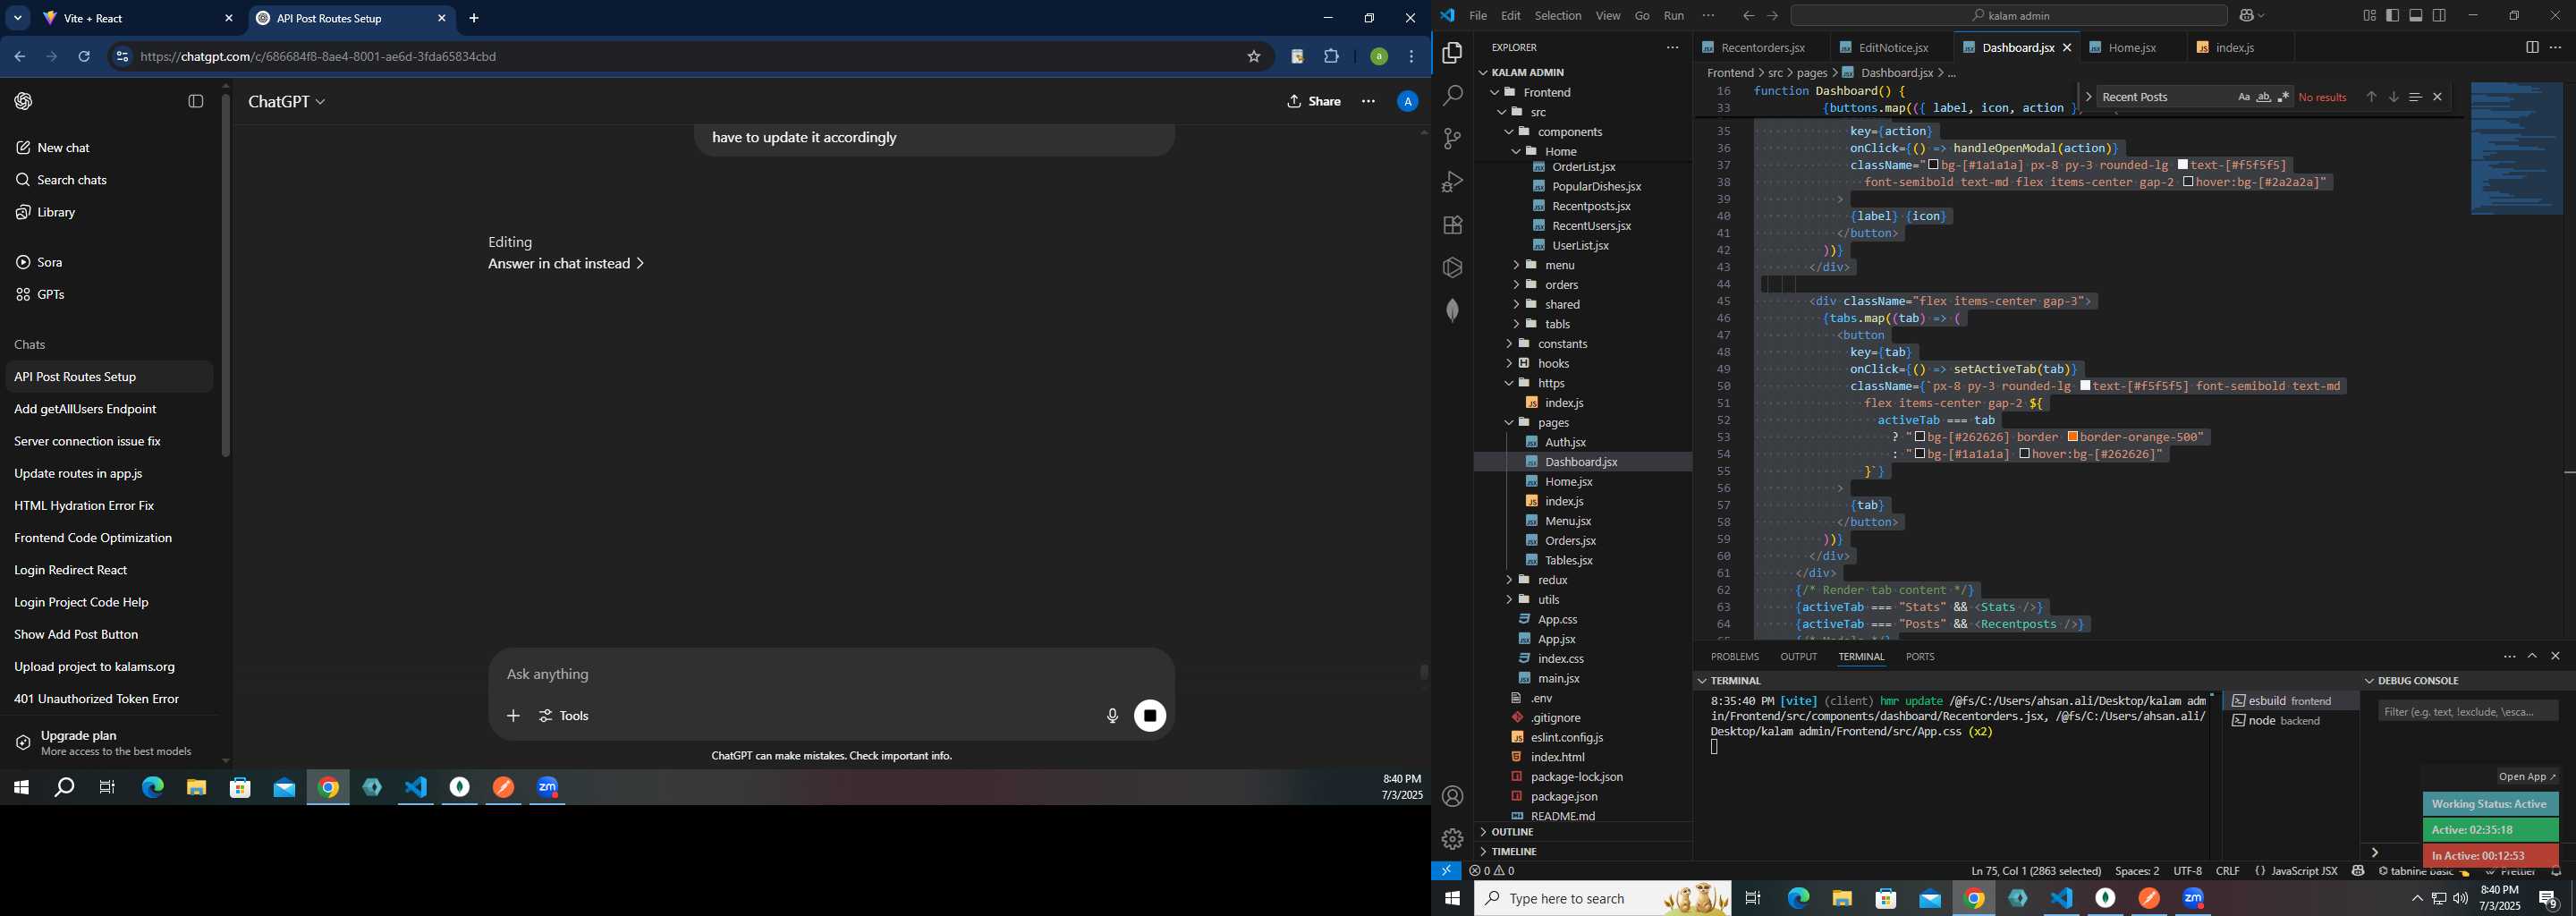Switch to EditNotice.jsx editor tab

pyautogui.click(x=1892, y=48)
